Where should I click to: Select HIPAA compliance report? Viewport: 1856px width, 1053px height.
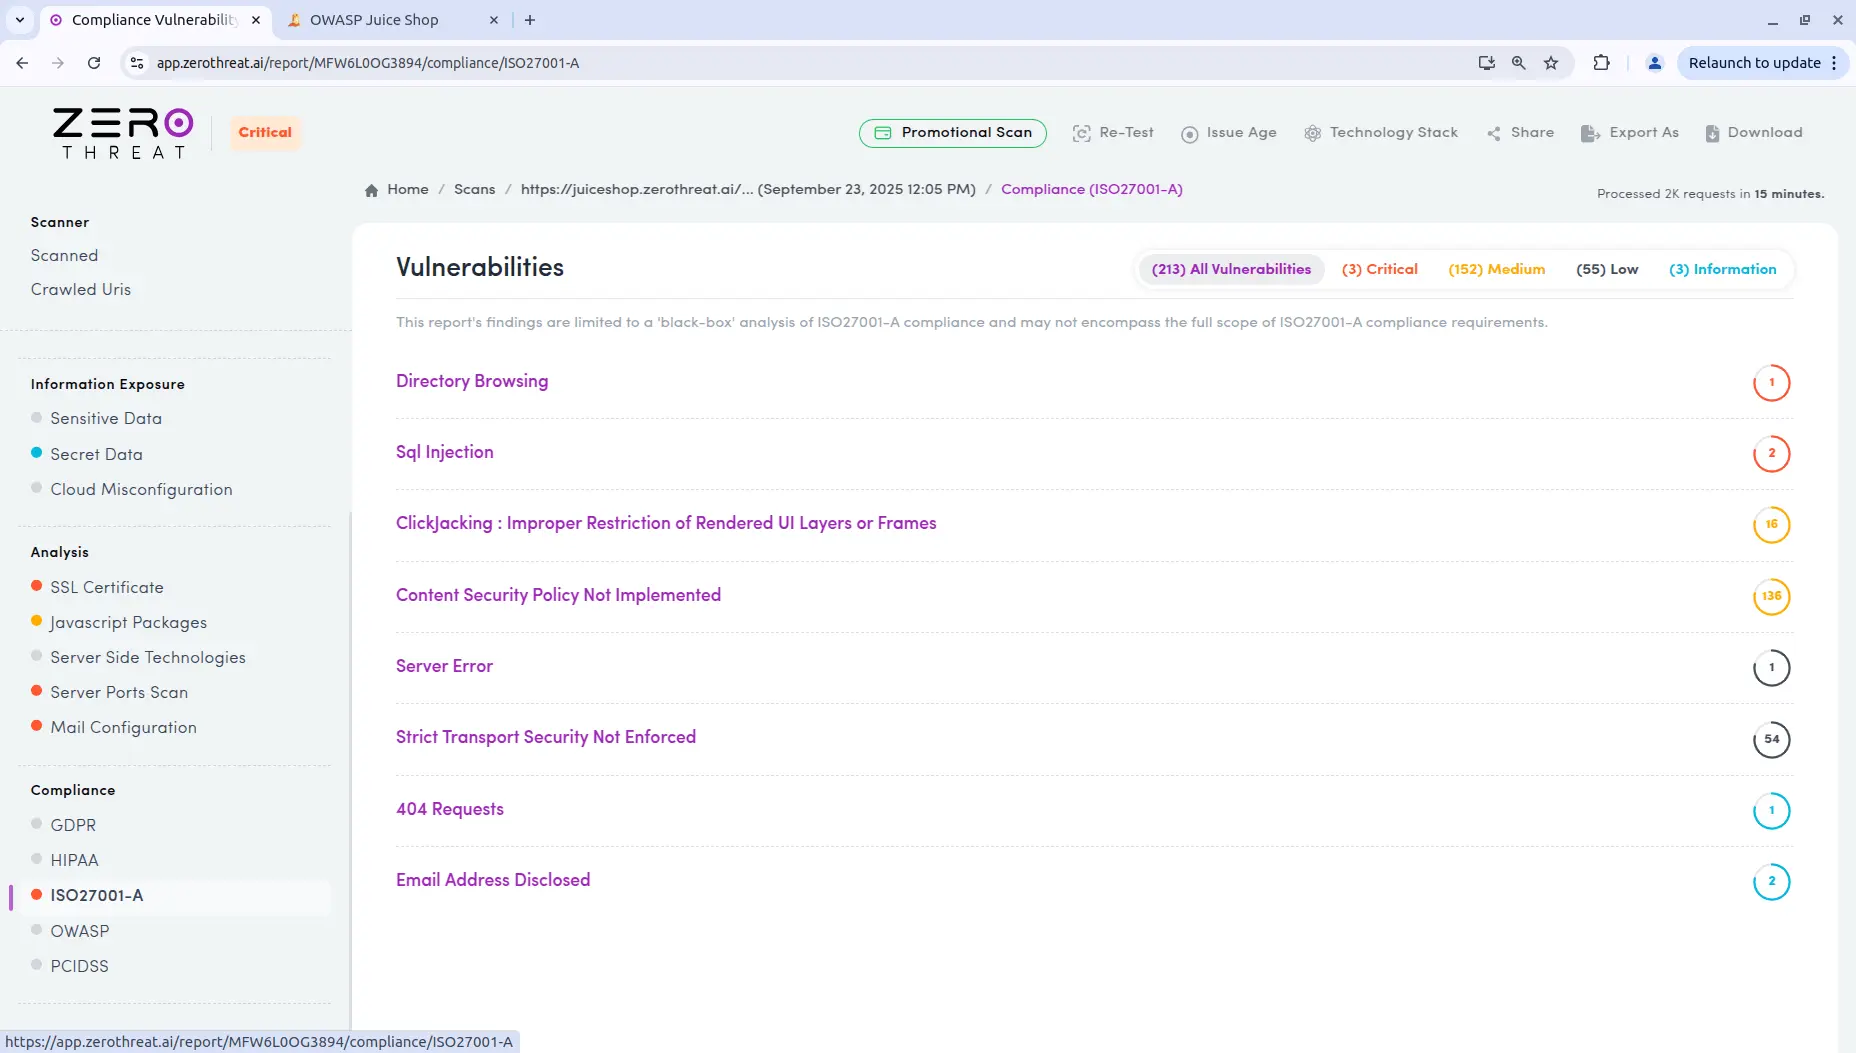point(74,861)
